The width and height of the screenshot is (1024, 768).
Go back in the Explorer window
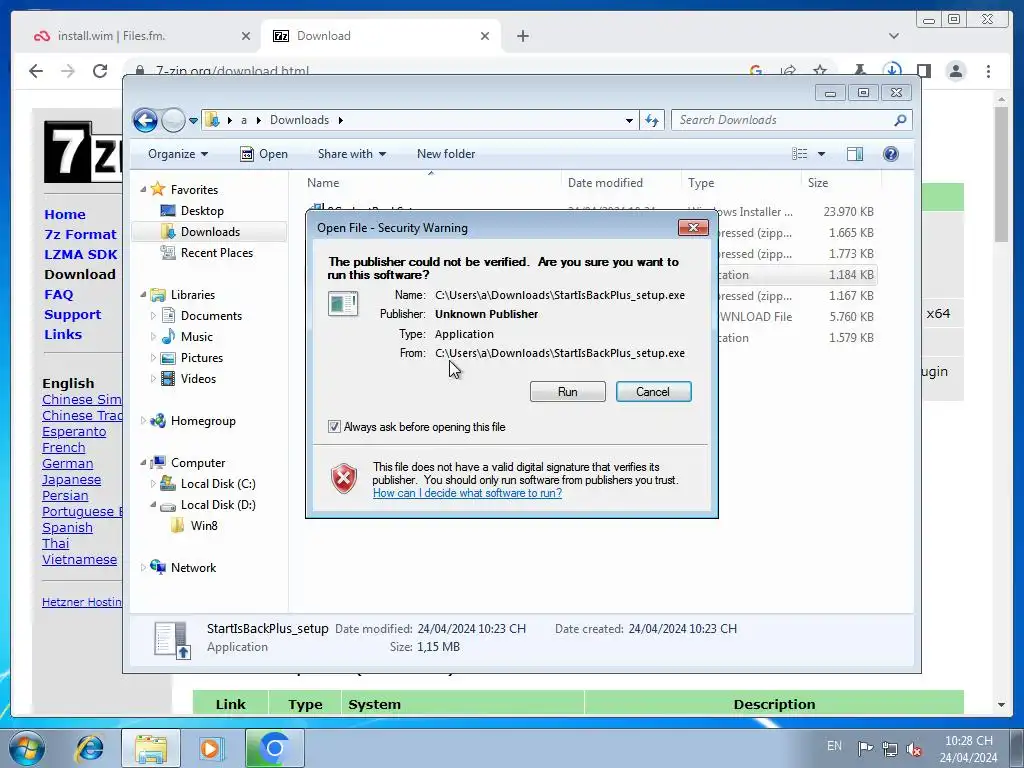click(145, 120)
